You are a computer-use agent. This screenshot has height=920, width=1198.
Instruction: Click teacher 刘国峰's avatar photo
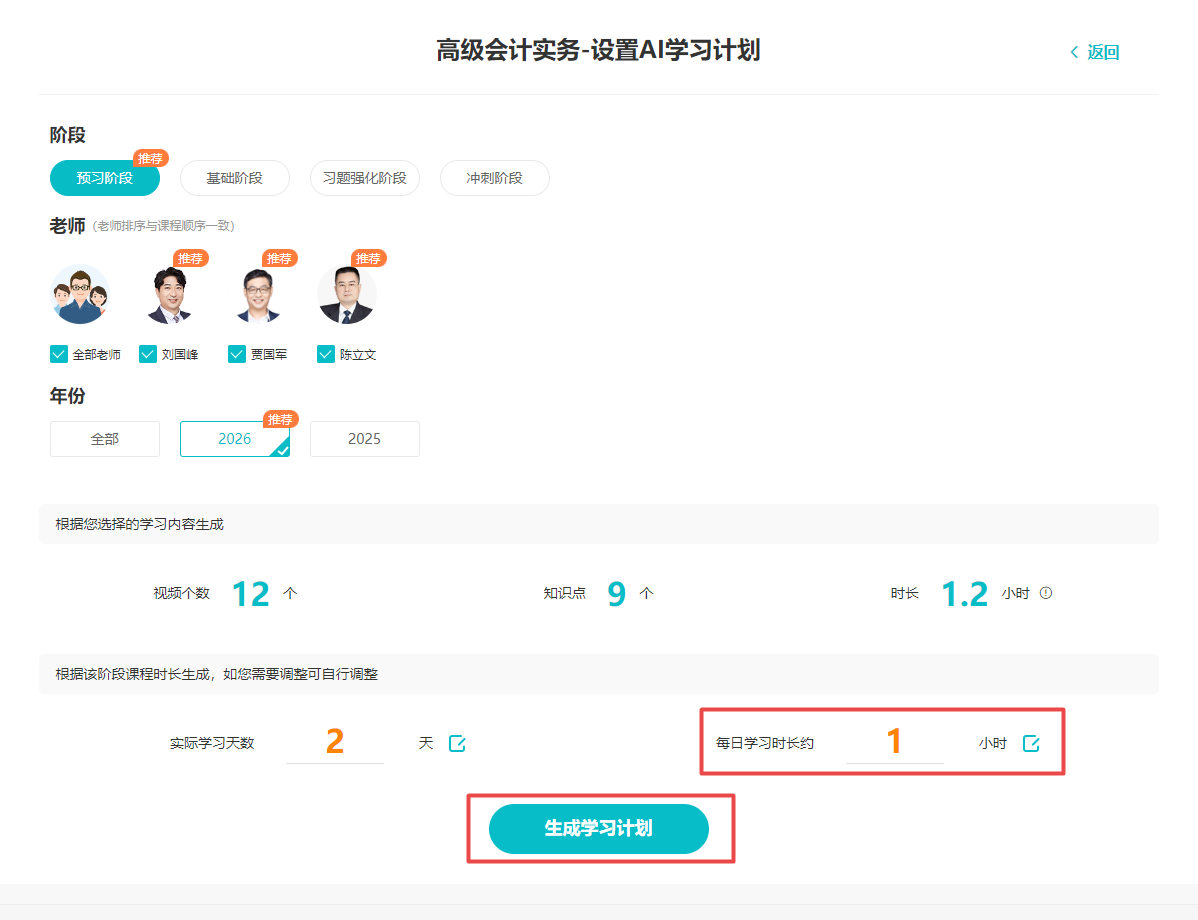(x=168, y=296)
